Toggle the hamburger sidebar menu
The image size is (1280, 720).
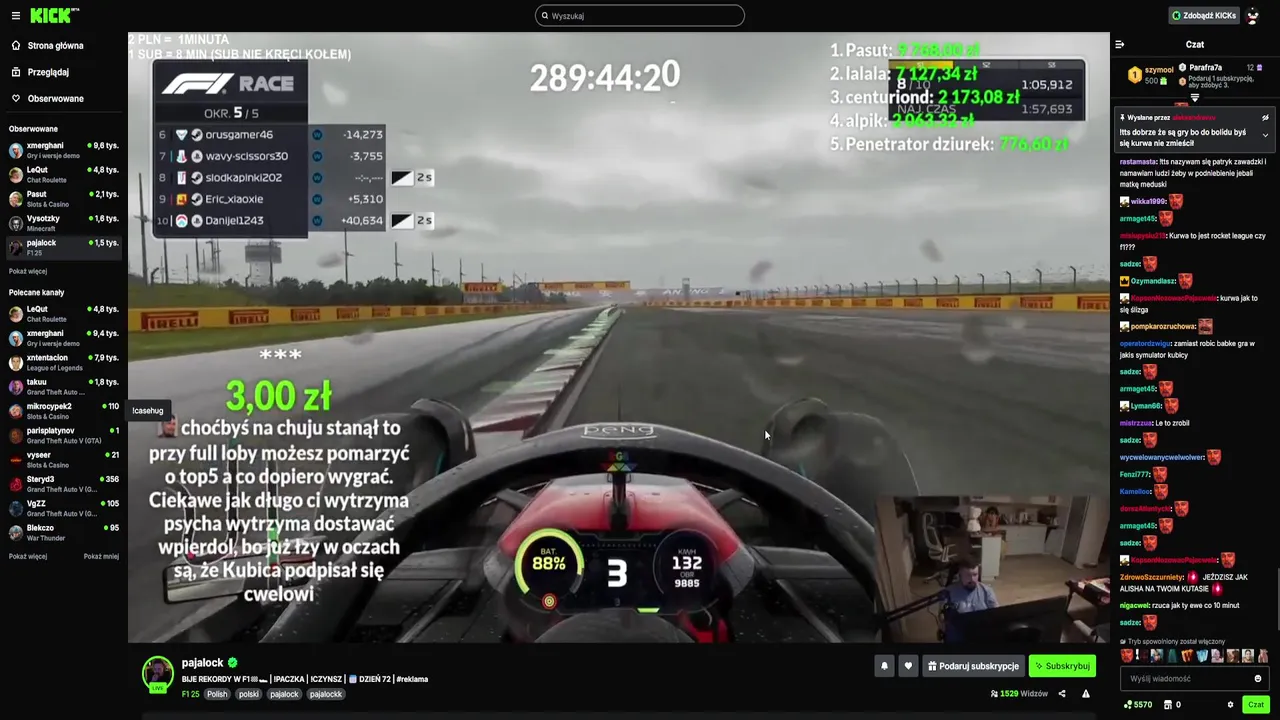(15, 16)
